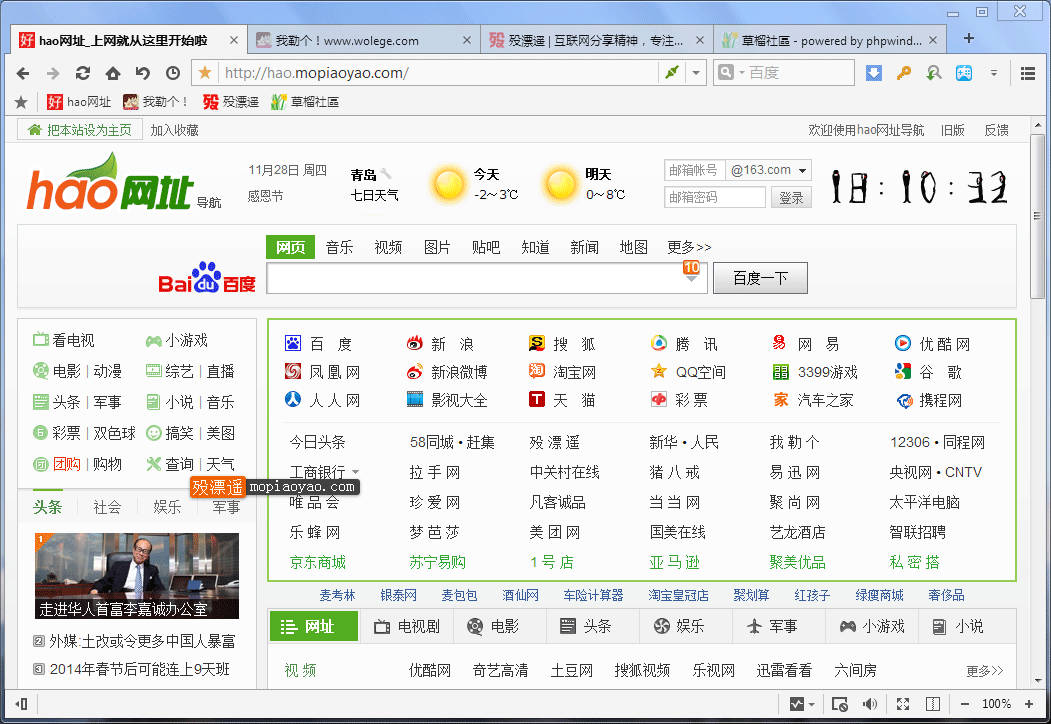Toggle the sidebar icon at bottom left
Viewport: 1051px width, 724px height.
point(21,704)
